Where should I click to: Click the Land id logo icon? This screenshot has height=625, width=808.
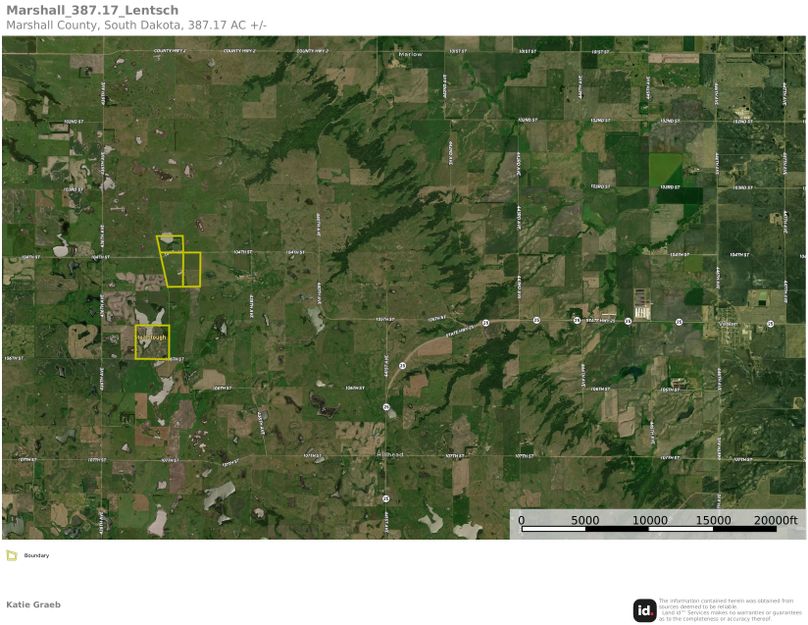pos(645,610)
